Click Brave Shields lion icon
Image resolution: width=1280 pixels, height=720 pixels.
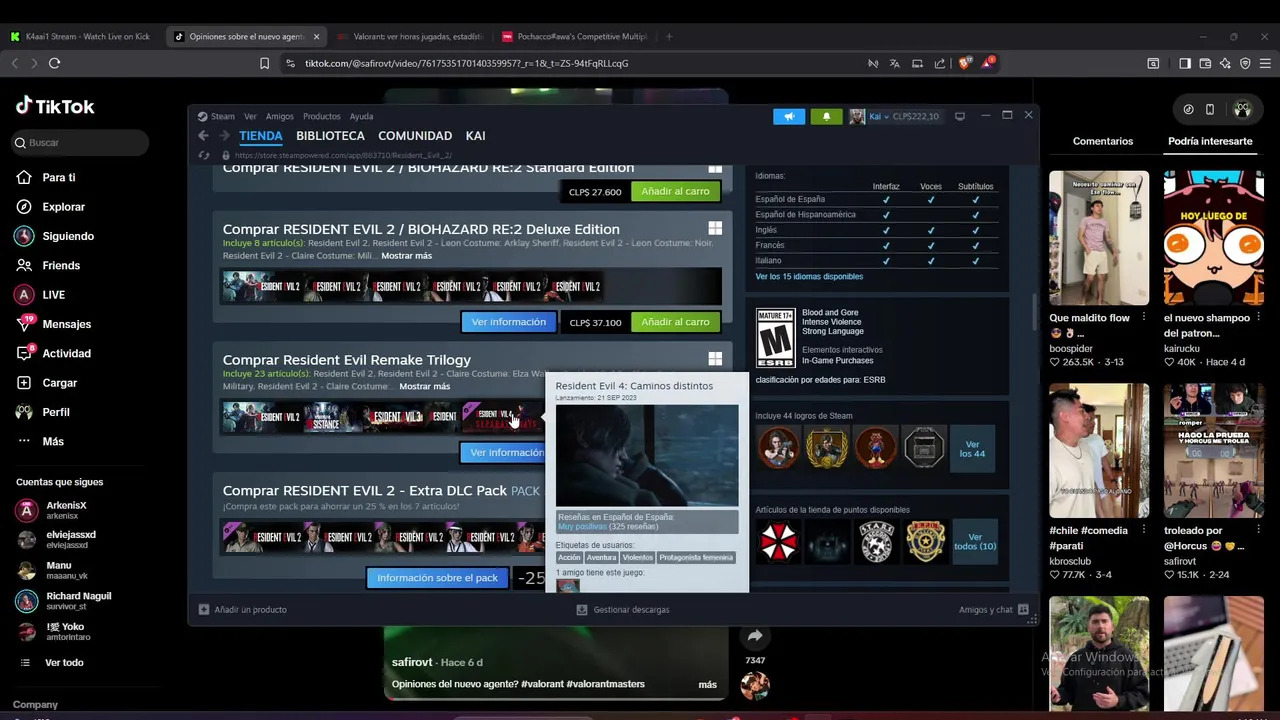tap(965, 63)
